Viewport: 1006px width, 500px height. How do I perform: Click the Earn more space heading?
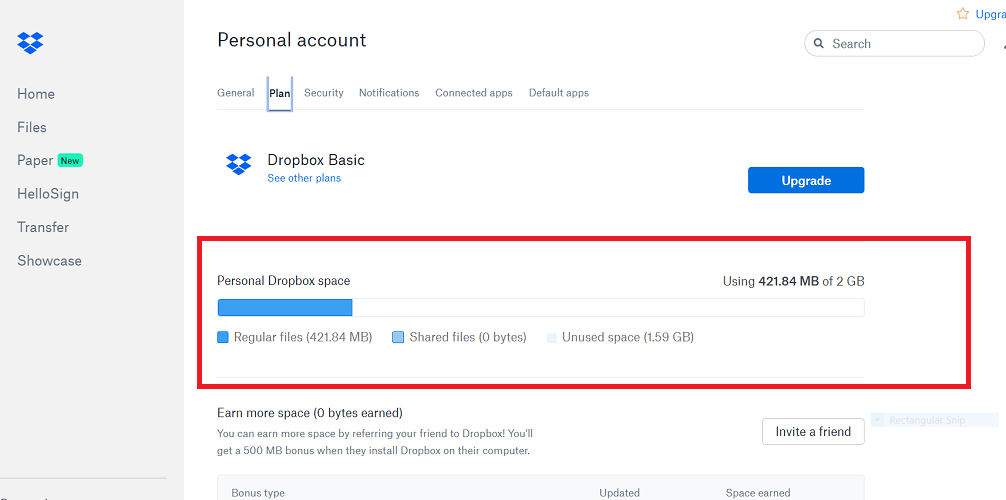tap(310, 412)
